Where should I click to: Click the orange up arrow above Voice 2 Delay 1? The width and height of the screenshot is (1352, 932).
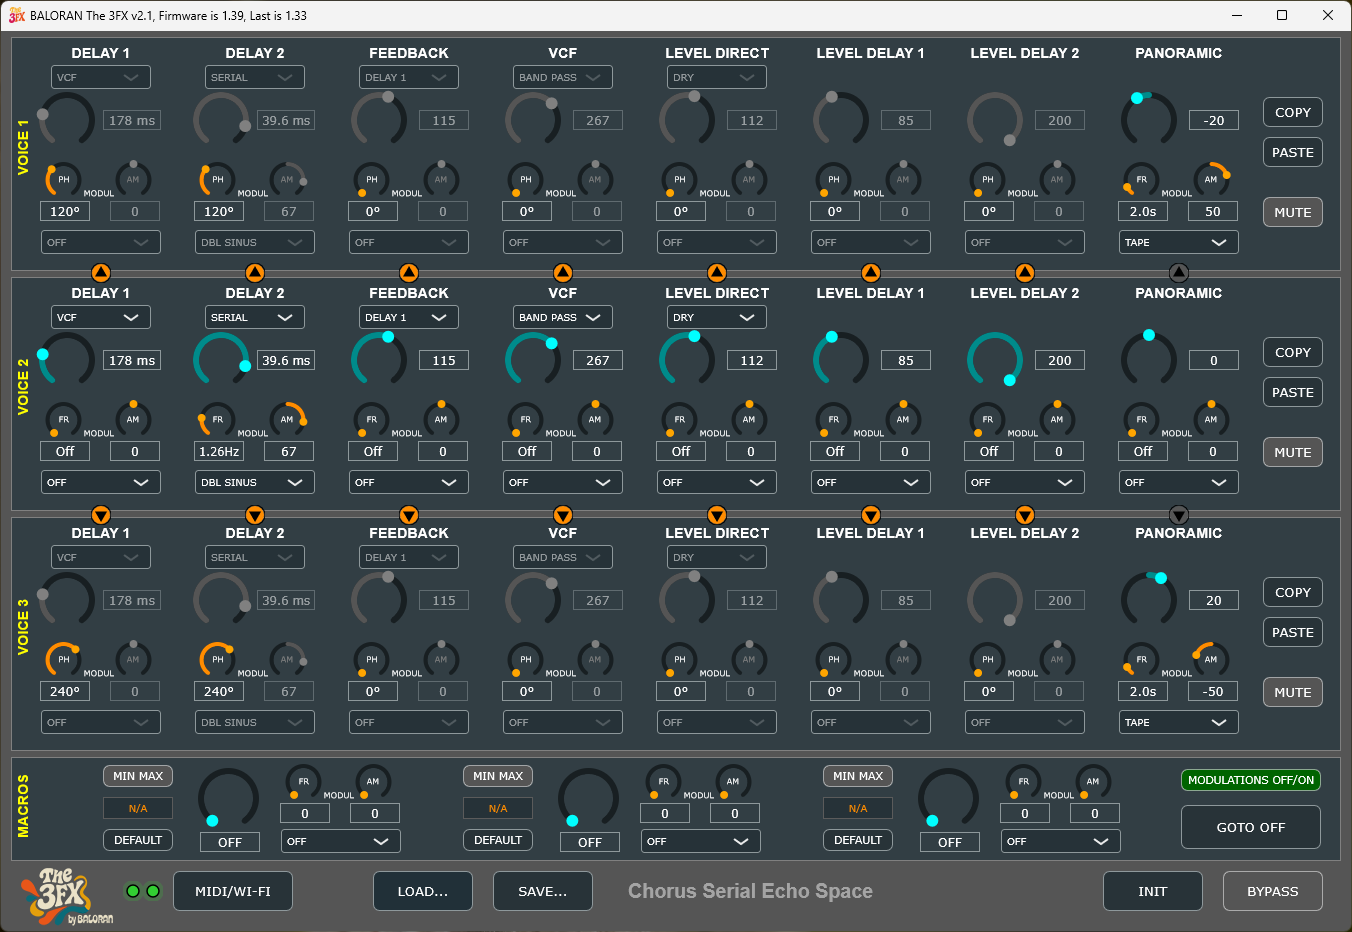point(100,270)
